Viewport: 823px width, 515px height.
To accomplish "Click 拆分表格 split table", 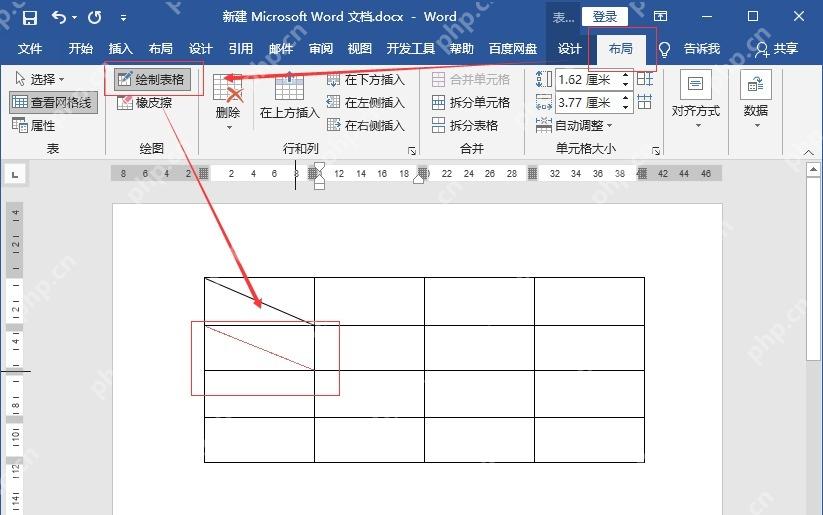I will 465,125.
